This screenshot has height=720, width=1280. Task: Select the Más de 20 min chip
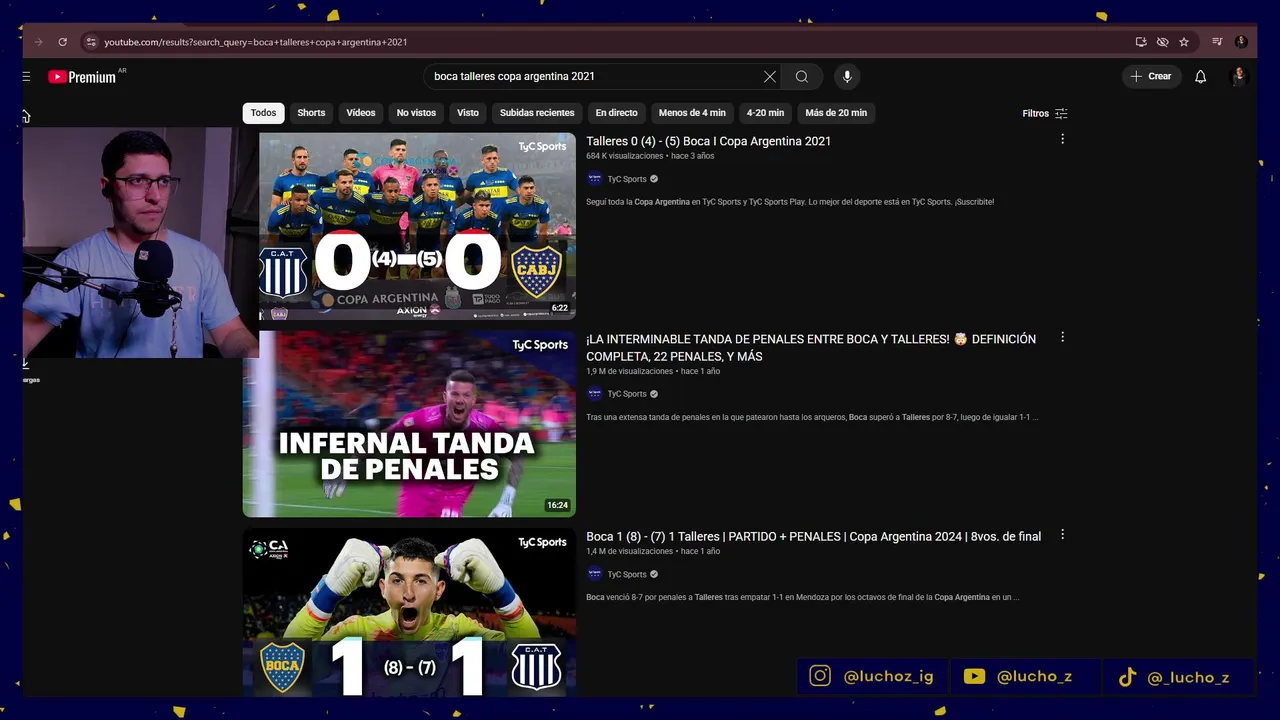[836, 113]
